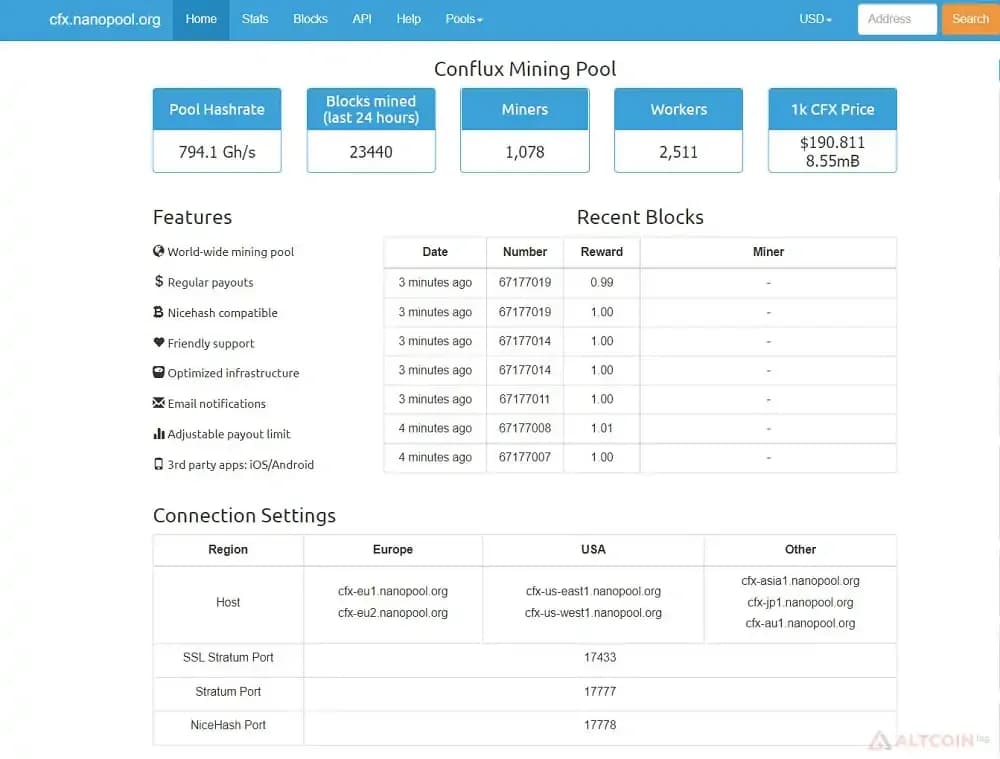Click the Stratum Port value 17777
The height and width of the screenshot is (759, 1000).
(600, 691)
